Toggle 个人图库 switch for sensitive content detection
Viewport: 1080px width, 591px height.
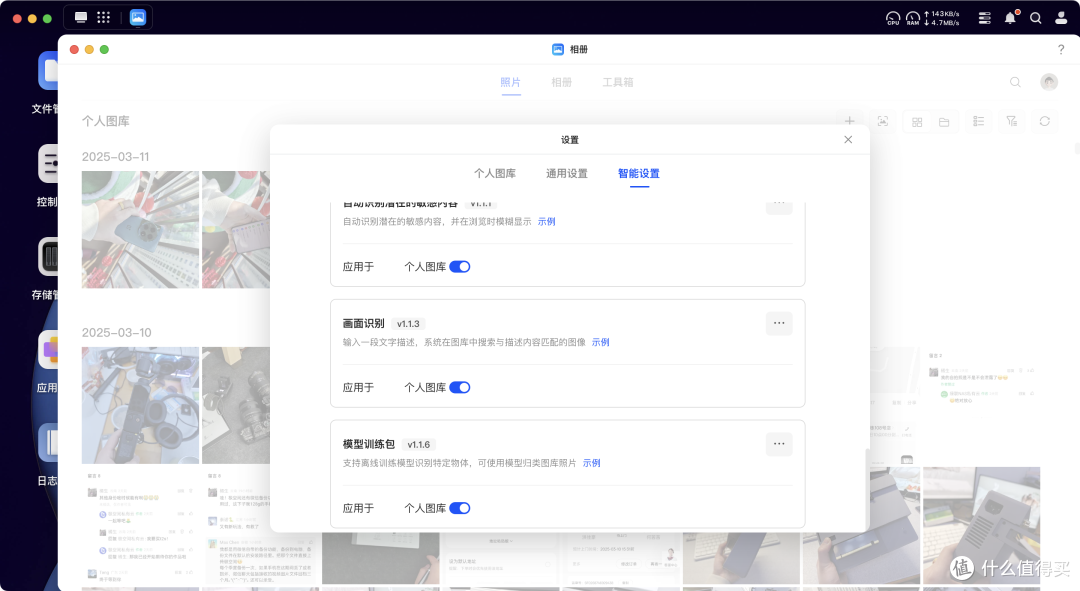point(459,267)
